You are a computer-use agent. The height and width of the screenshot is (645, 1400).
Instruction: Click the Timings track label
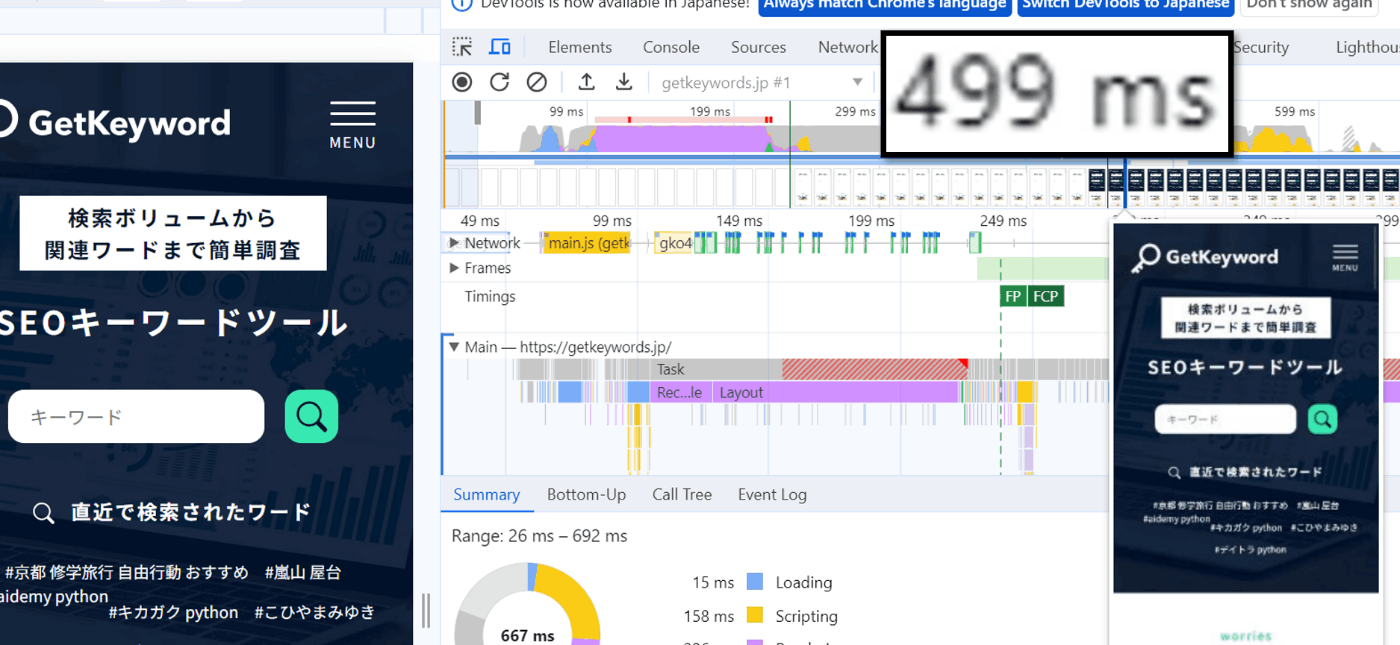point(490,296)
